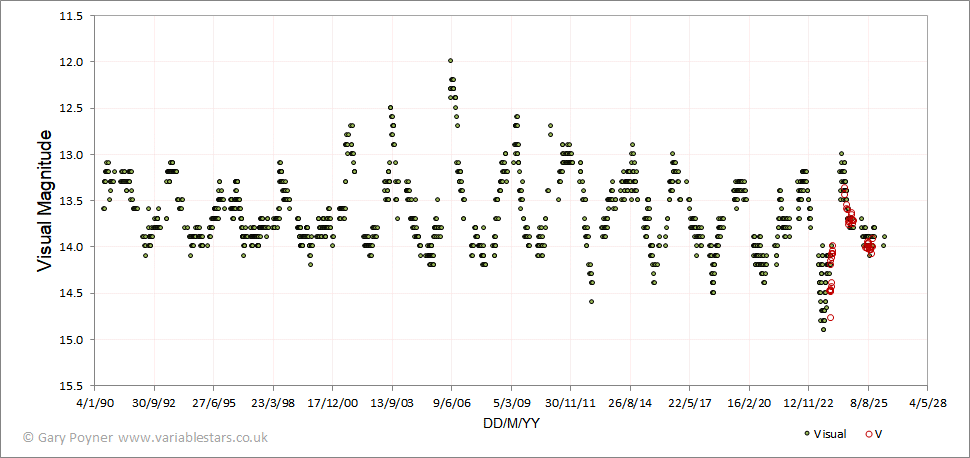Click the 'Visual Magnitude' axis title
Viewport: 970px width, 458px height.
coord(44,201)
